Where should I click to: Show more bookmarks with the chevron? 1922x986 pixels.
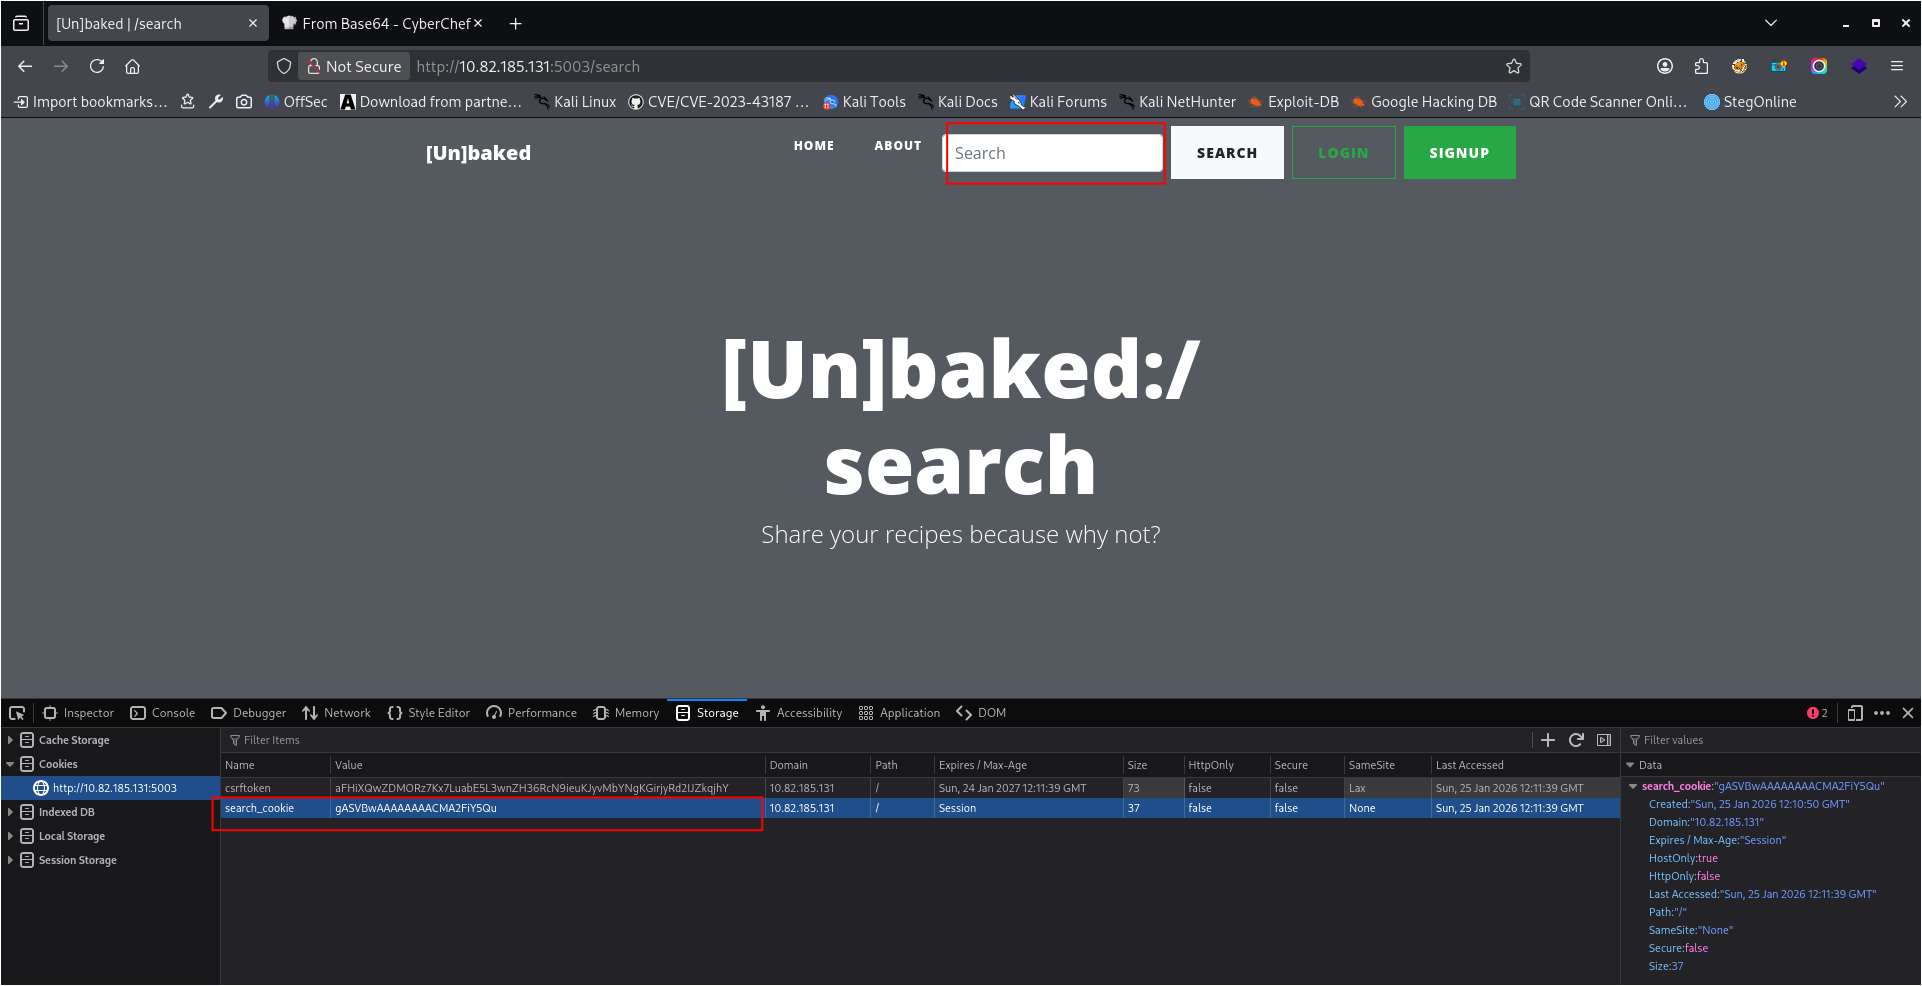coord(1900,102)
